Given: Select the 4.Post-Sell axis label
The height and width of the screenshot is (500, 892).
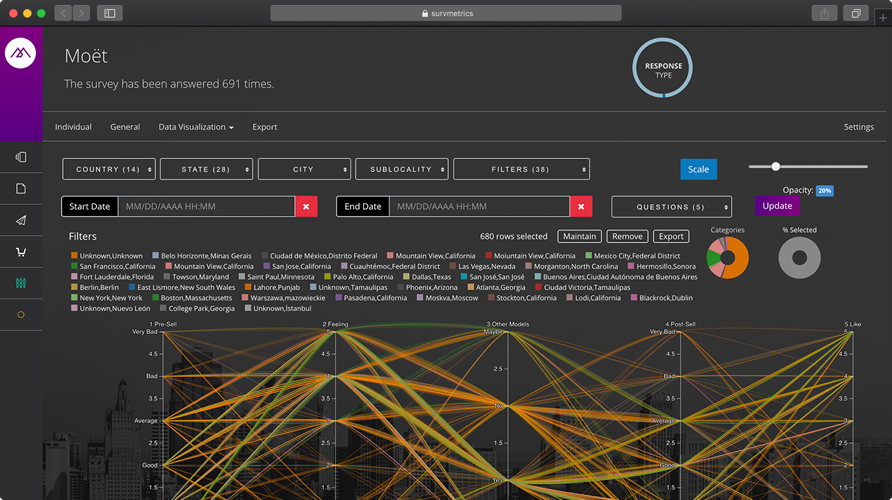Looking at the screenshot, I should click(x=680, y=324).
